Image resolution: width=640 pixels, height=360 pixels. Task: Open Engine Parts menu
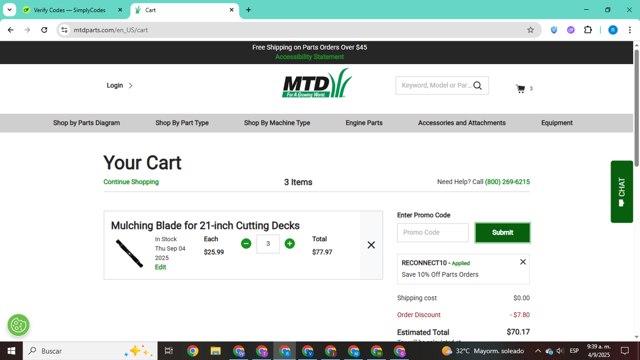tap(364, 123)
